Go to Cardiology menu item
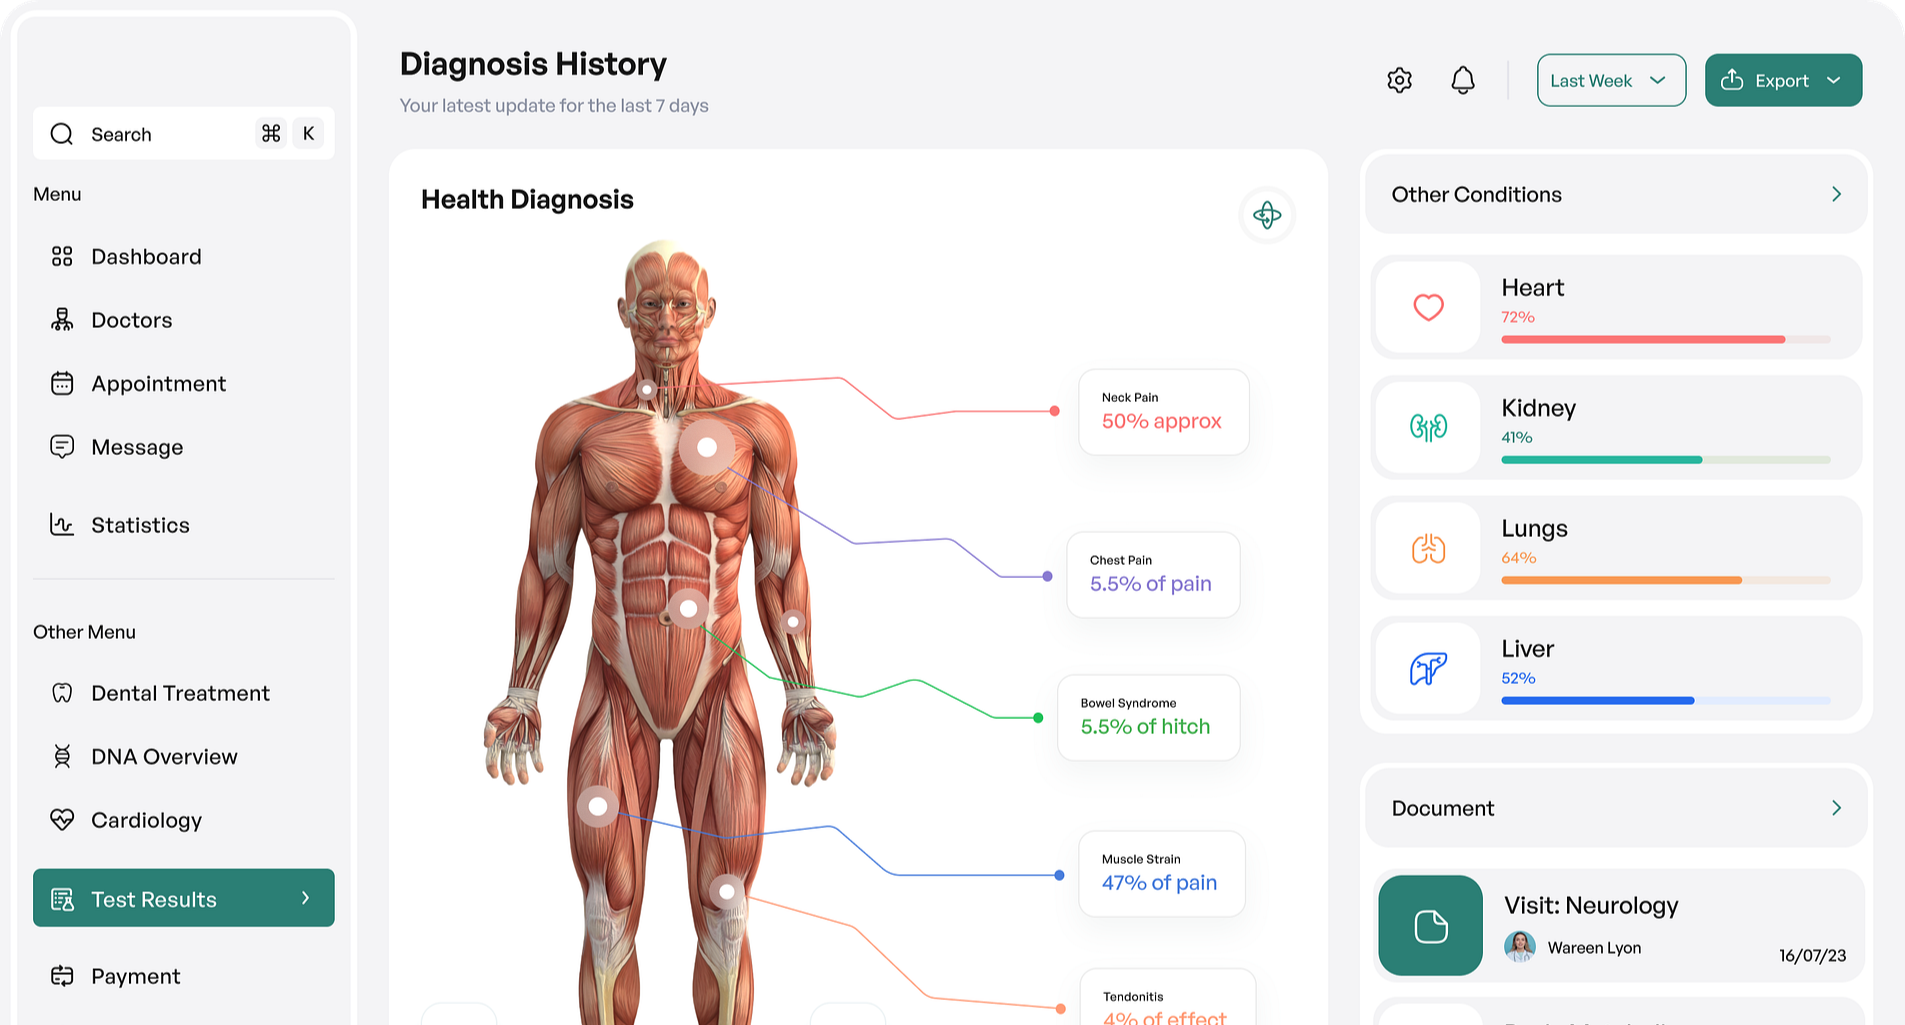Screen dimensions: 1905x1025 [146, 820]
